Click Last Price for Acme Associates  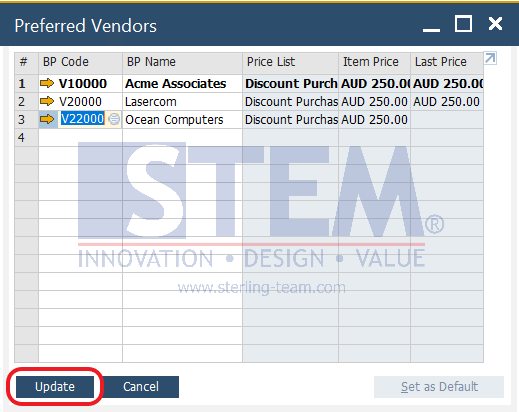(x=447, y=83)
